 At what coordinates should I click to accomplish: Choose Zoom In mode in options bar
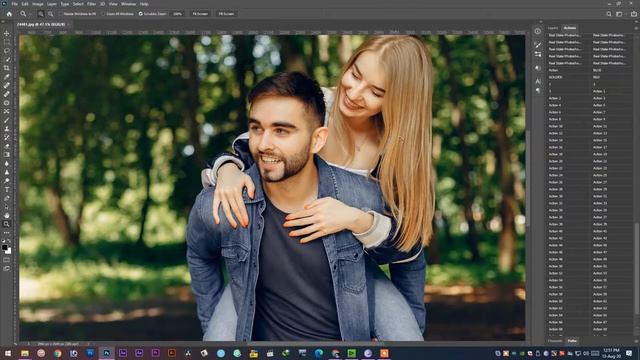pos(41,14)
